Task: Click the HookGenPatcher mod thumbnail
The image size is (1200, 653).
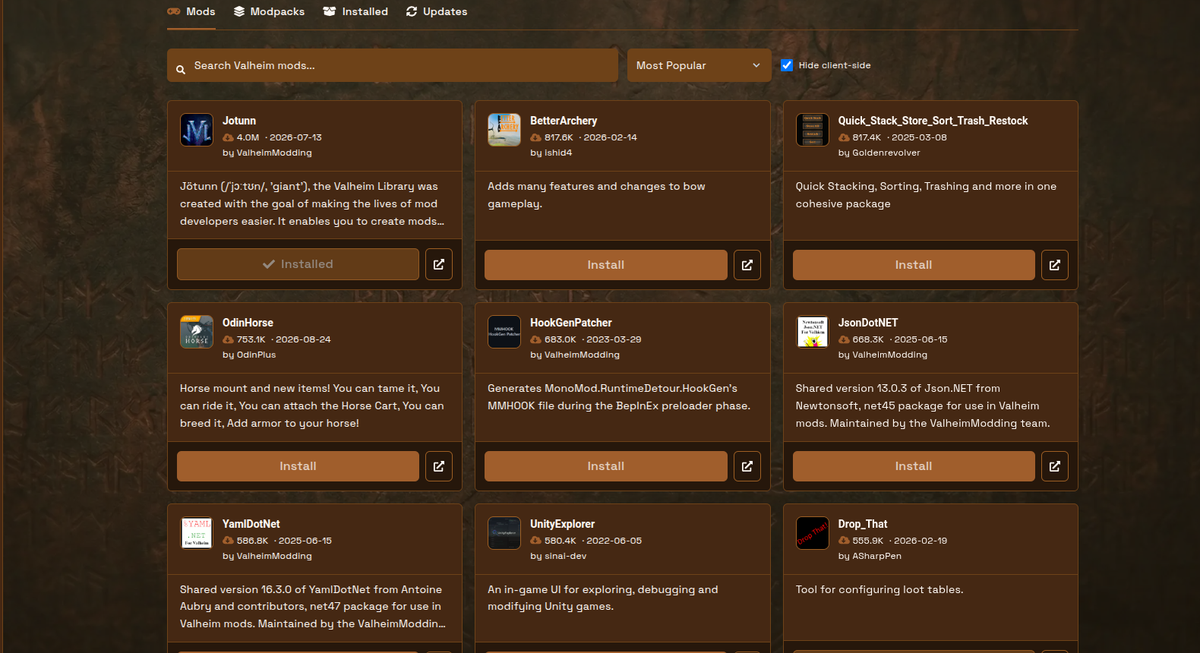Action: [505, 332]
